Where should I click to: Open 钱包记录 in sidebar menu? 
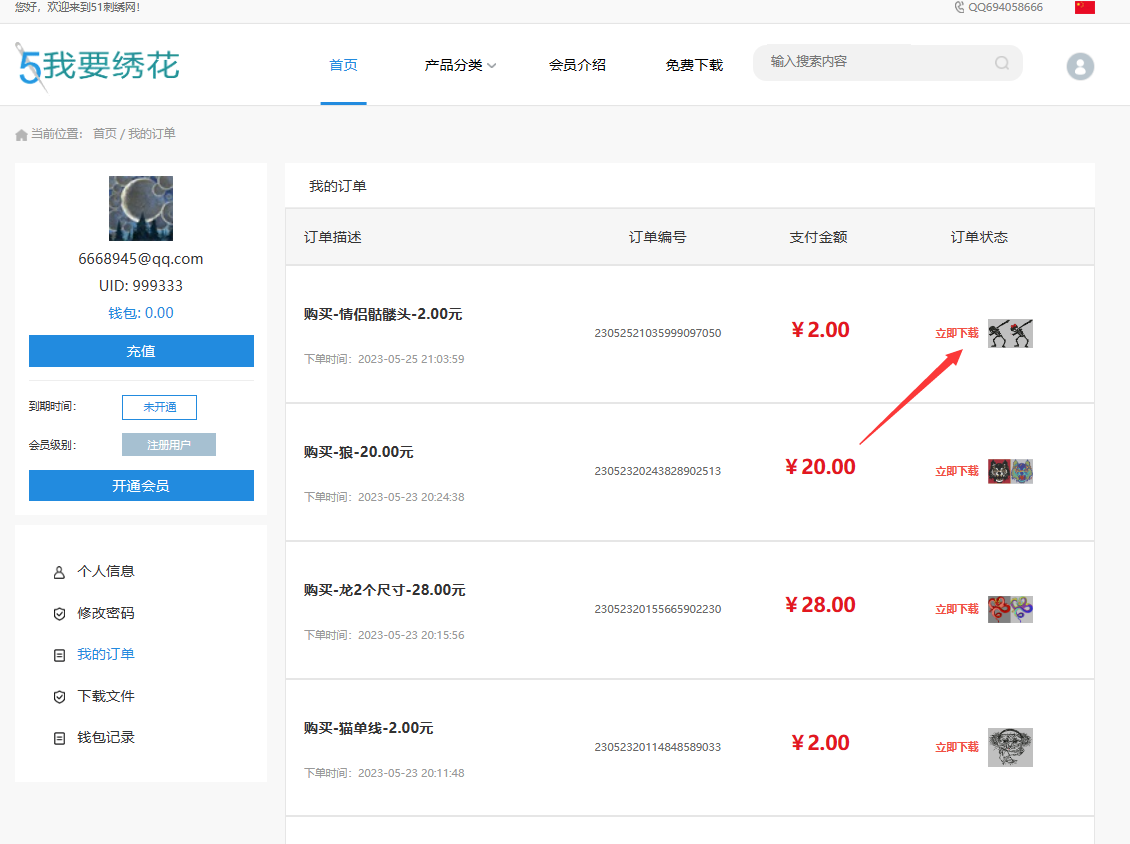[106, 737]
